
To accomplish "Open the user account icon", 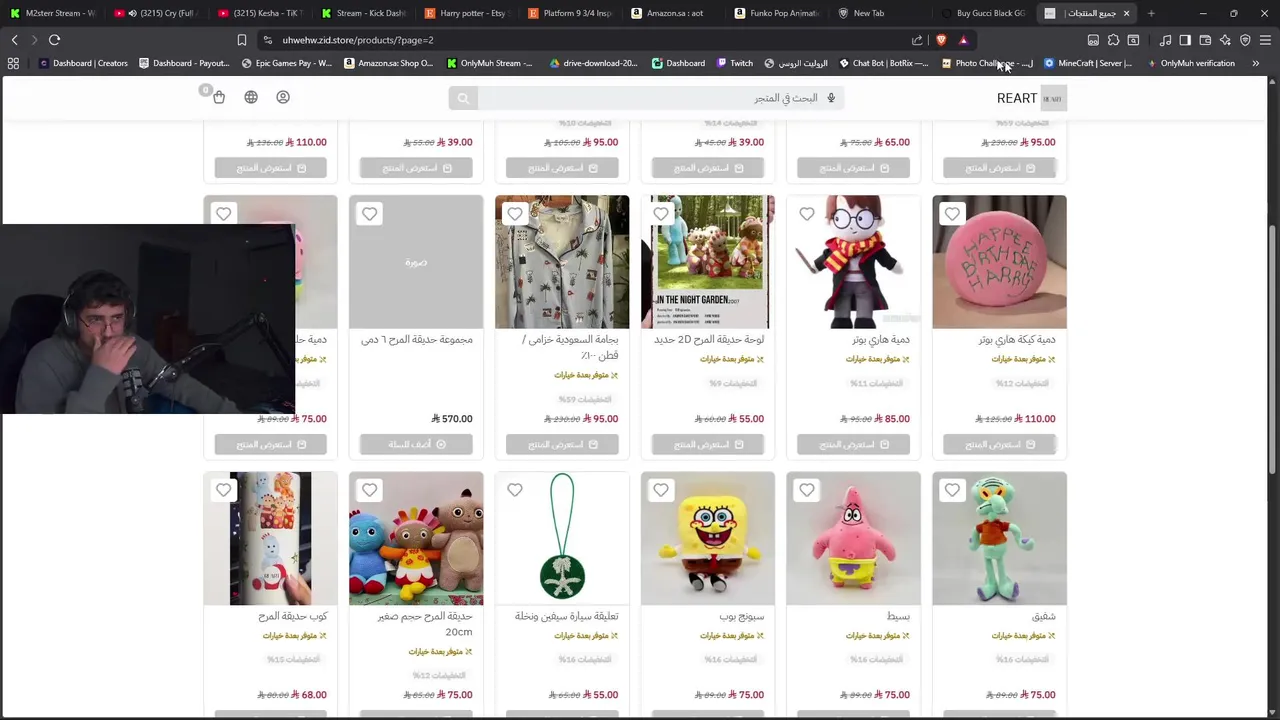I will click(x=283, y=97).
